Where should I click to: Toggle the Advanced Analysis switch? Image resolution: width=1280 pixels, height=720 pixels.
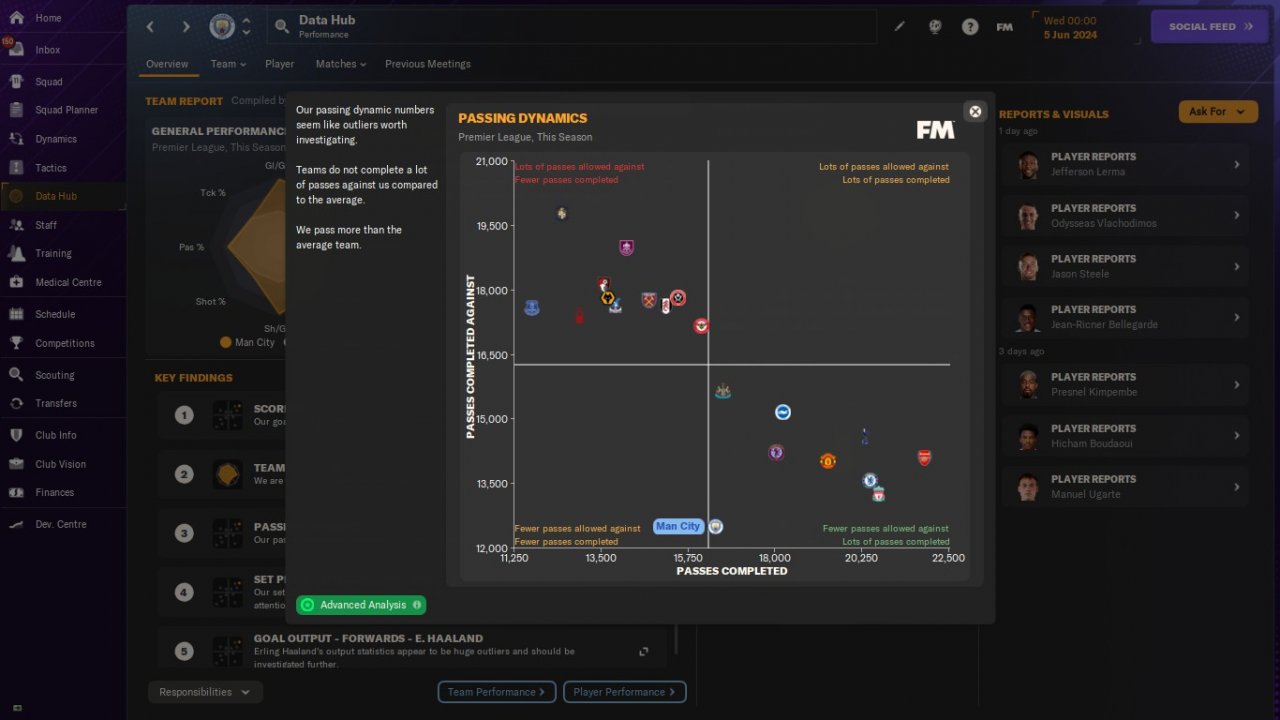308,605
